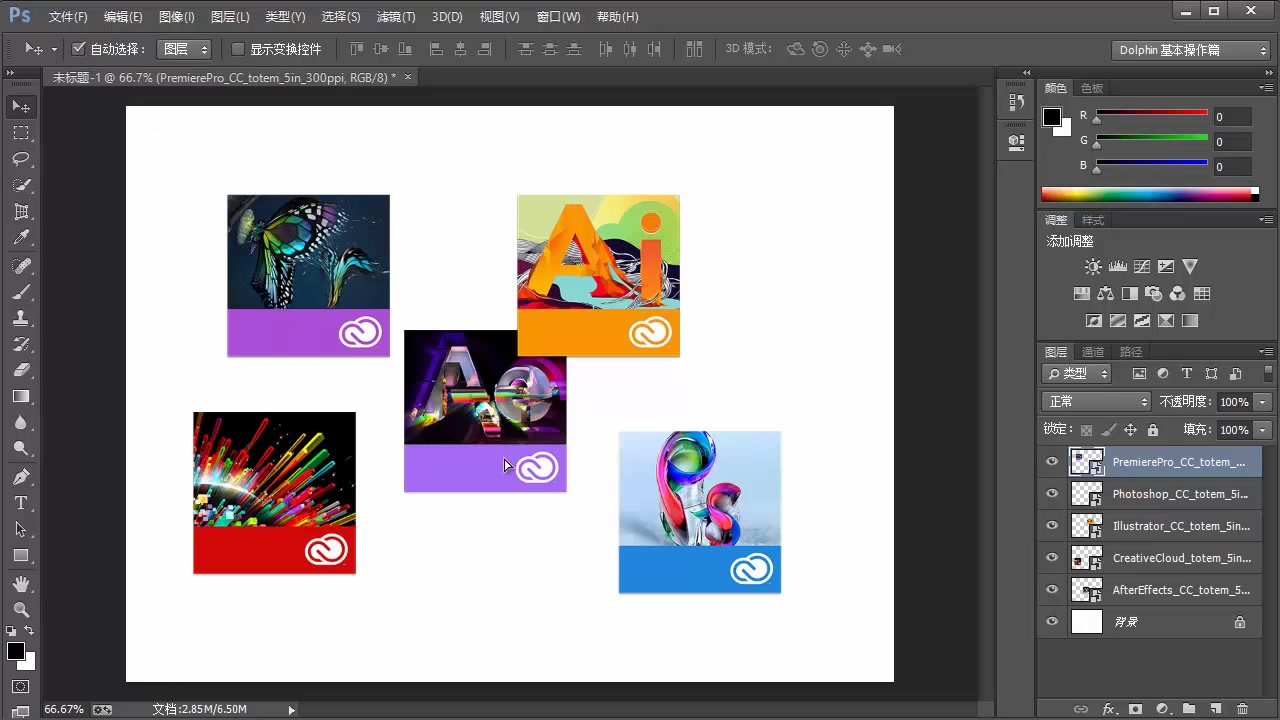Image resolution: width=1280 pixels, height=720 pixels.
Task: Open the 填充 slider arrow
Action: point(1263,430)
